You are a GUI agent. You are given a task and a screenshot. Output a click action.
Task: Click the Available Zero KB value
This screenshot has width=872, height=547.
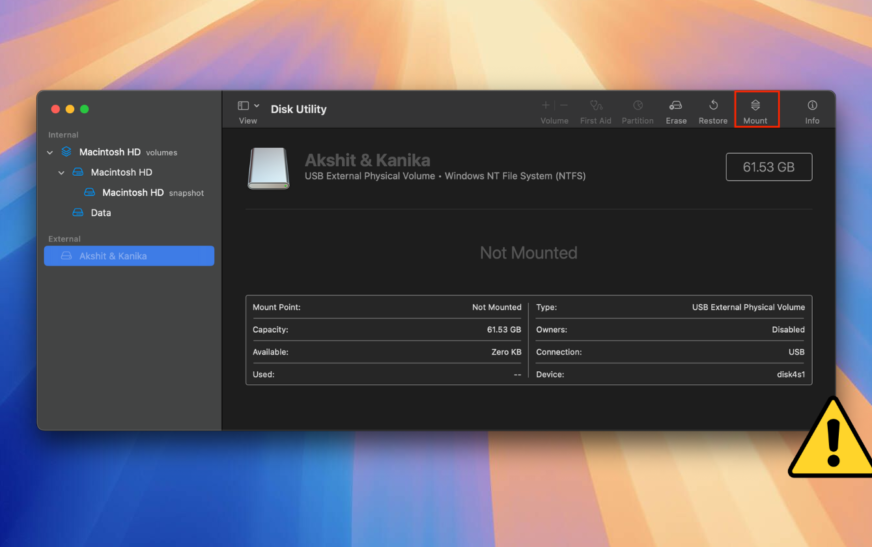(x=506, y=352)
